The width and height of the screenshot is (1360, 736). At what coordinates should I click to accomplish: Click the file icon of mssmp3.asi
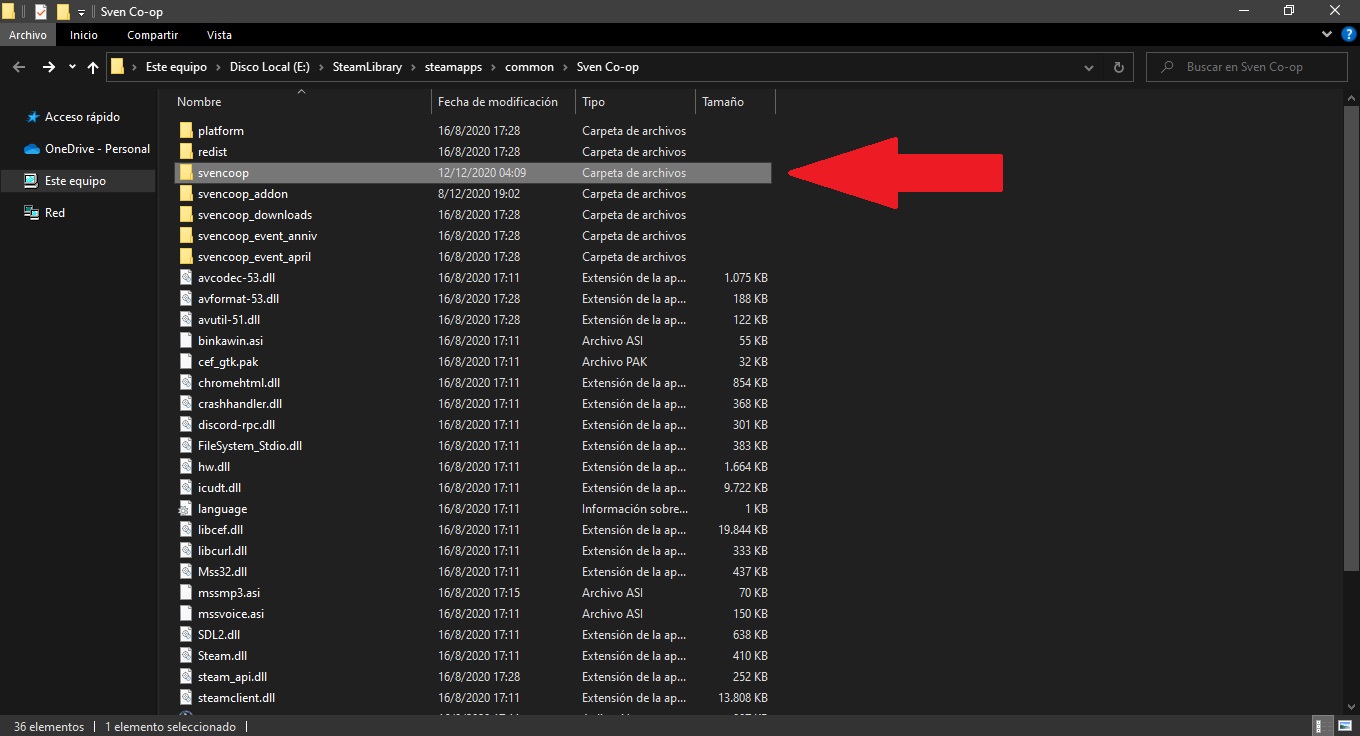click(185, 593)
